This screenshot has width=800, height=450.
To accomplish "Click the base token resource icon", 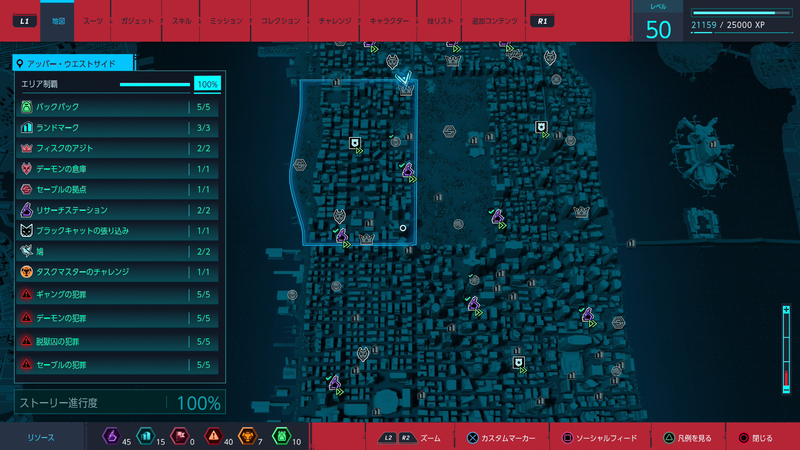I will click(179, 436).
